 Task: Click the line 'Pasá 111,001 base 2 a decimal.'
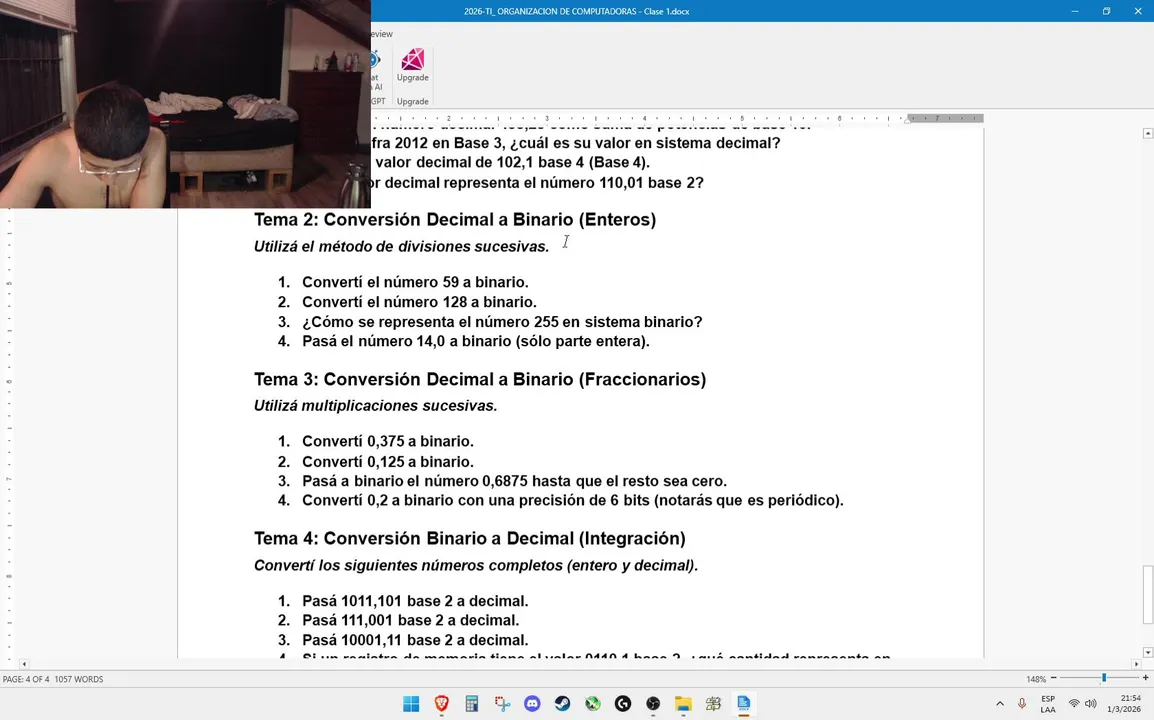411,620
